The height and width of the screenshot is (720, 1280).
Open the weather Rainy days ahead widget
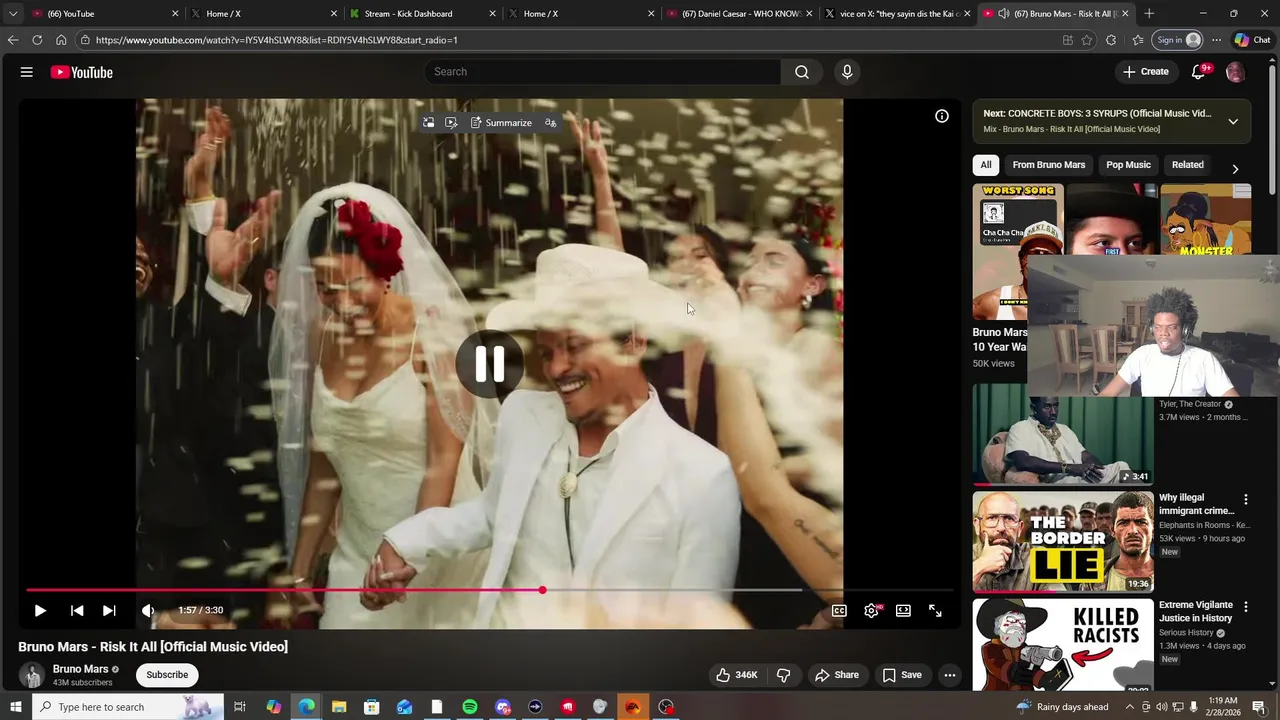point(1062,707)
